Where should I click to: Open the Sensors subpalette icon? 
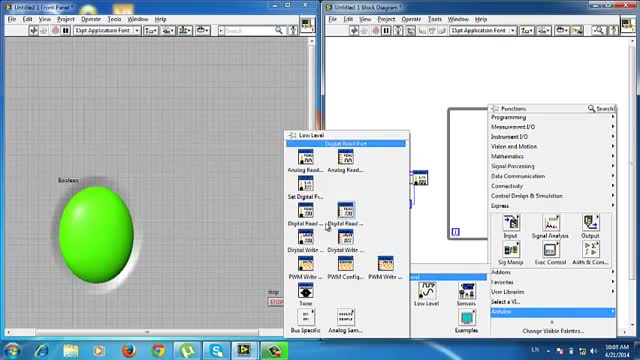(x=467, y=291)
